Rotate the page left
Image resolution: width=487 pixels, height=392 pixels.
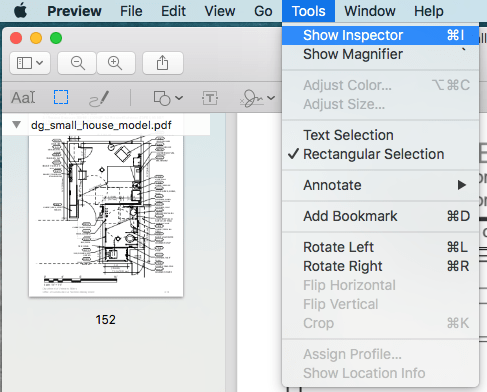click(x=380, y=247)
